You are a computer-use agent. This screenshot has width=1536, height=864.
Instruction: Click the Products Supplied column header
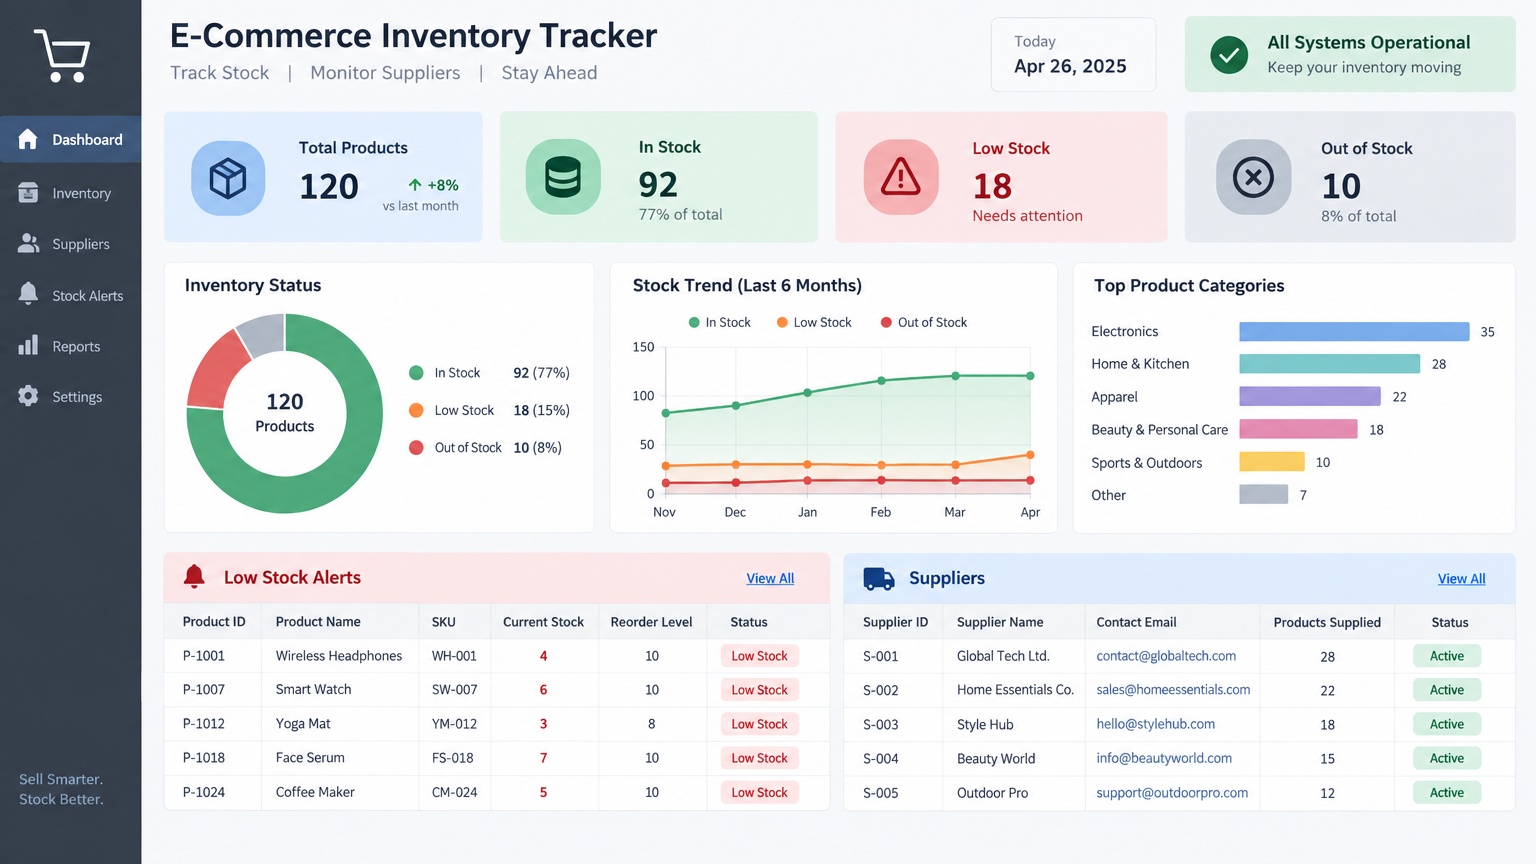tap(1327, 622)
